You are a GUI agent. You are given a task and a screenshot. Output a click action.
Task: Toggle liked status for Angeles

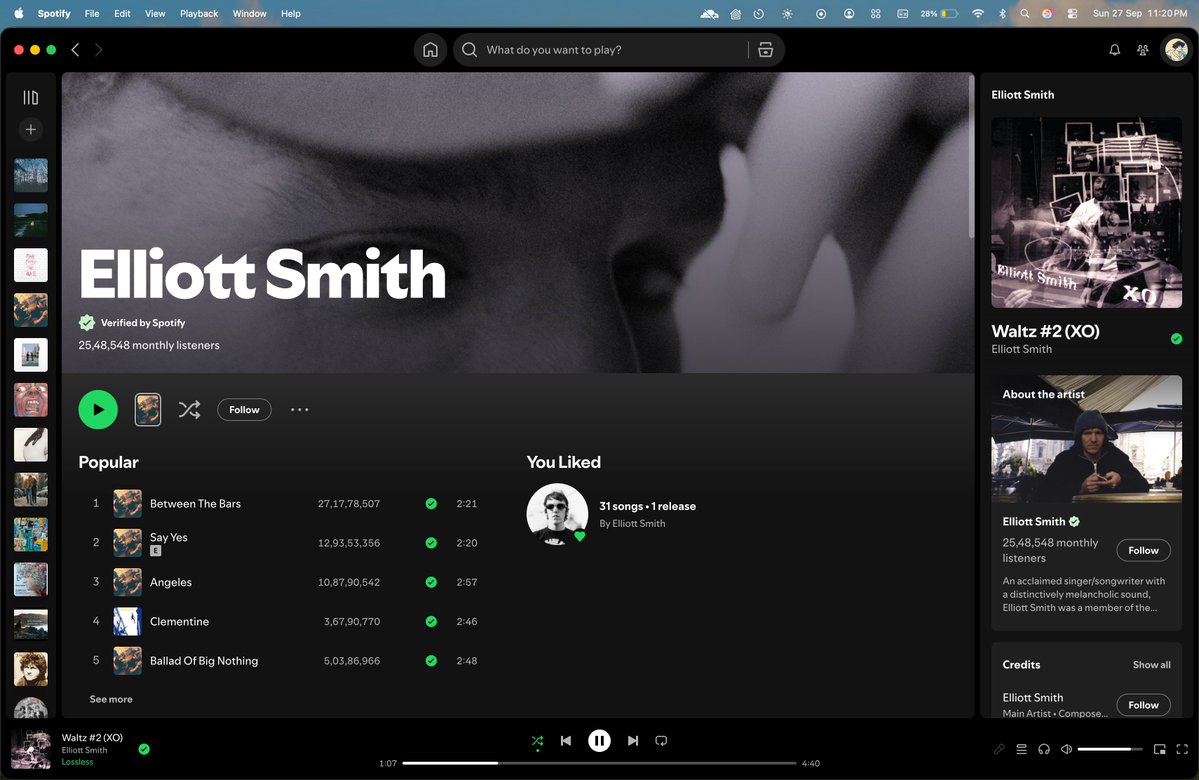coord(431,582)
